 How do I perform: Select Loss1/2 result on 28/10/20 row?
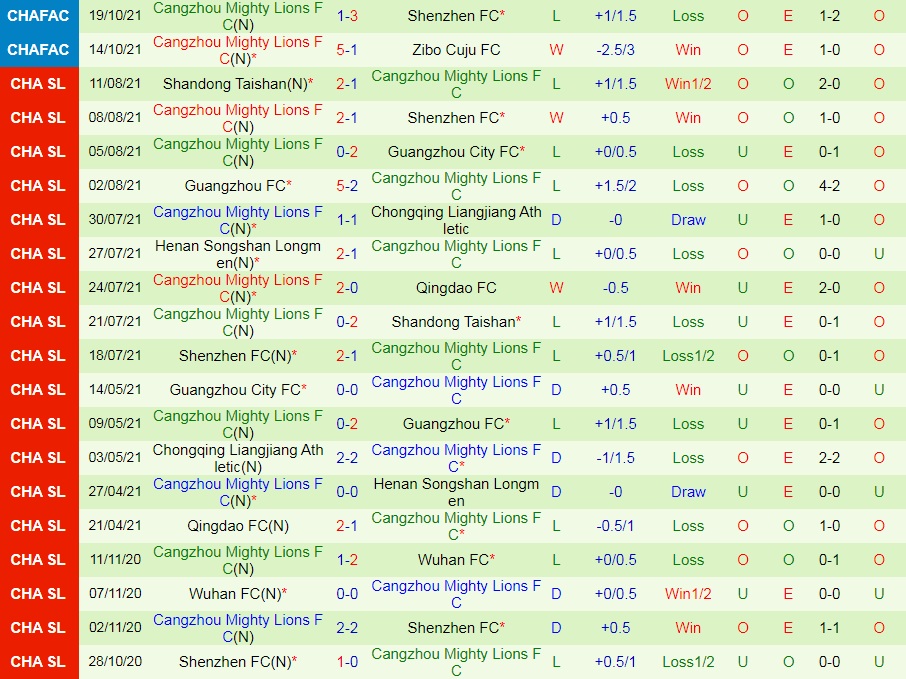click(688, 662)
